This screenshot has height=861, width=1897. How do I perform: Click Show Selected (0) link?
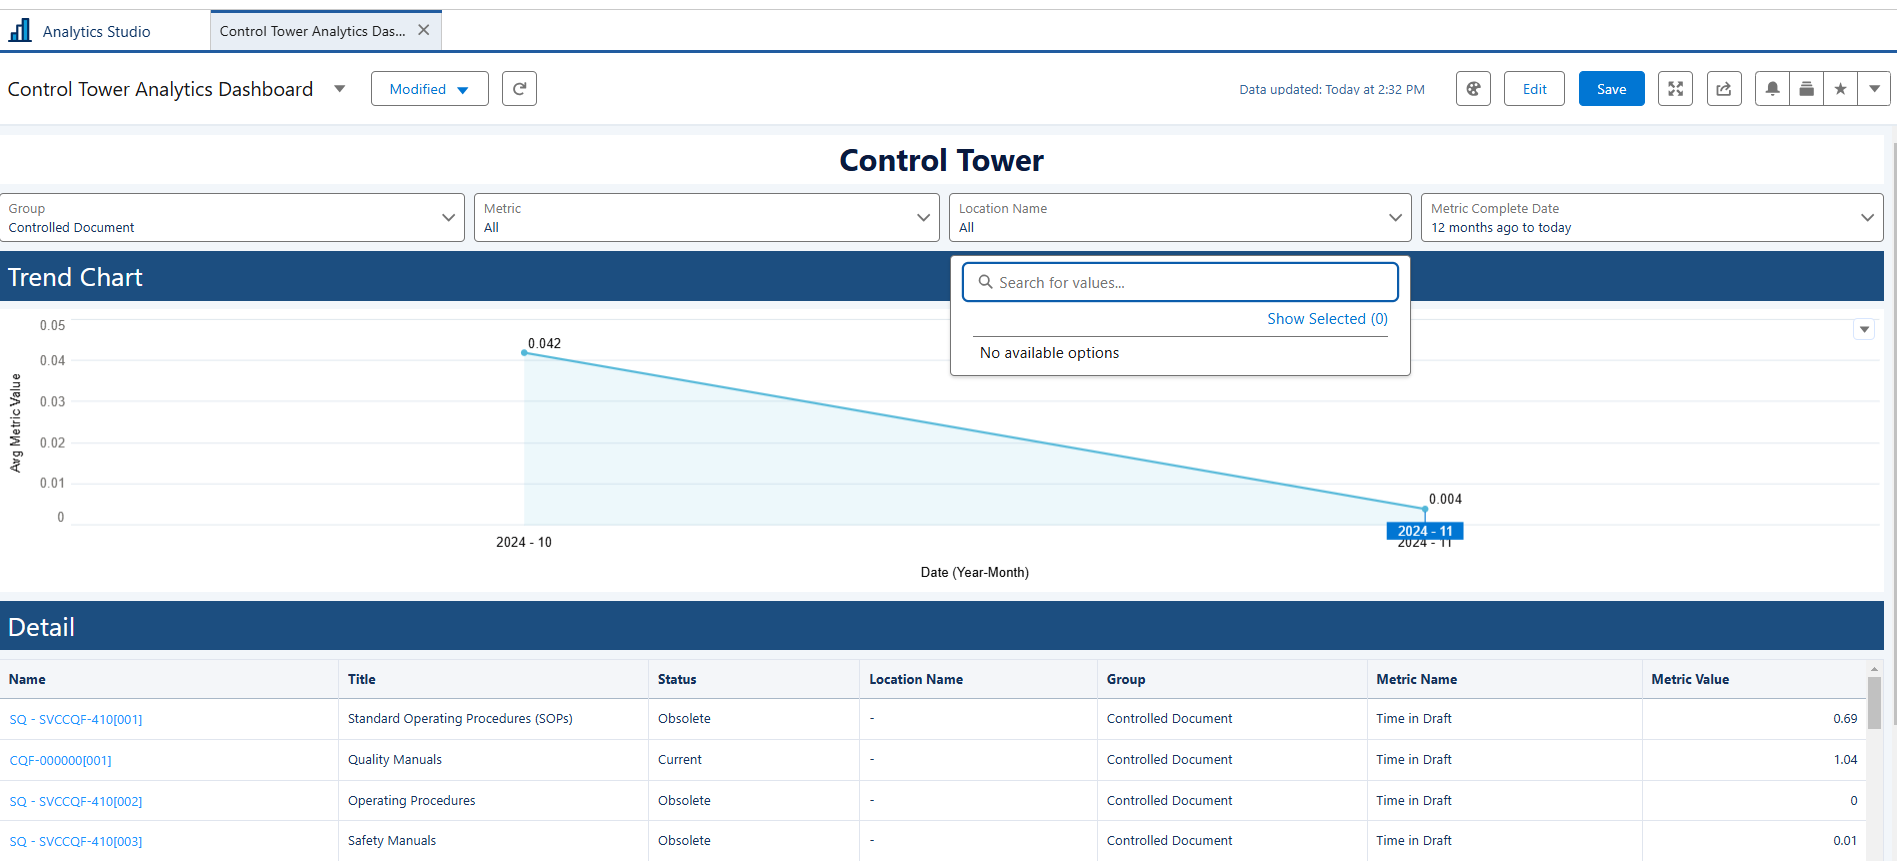(1327, 319)
